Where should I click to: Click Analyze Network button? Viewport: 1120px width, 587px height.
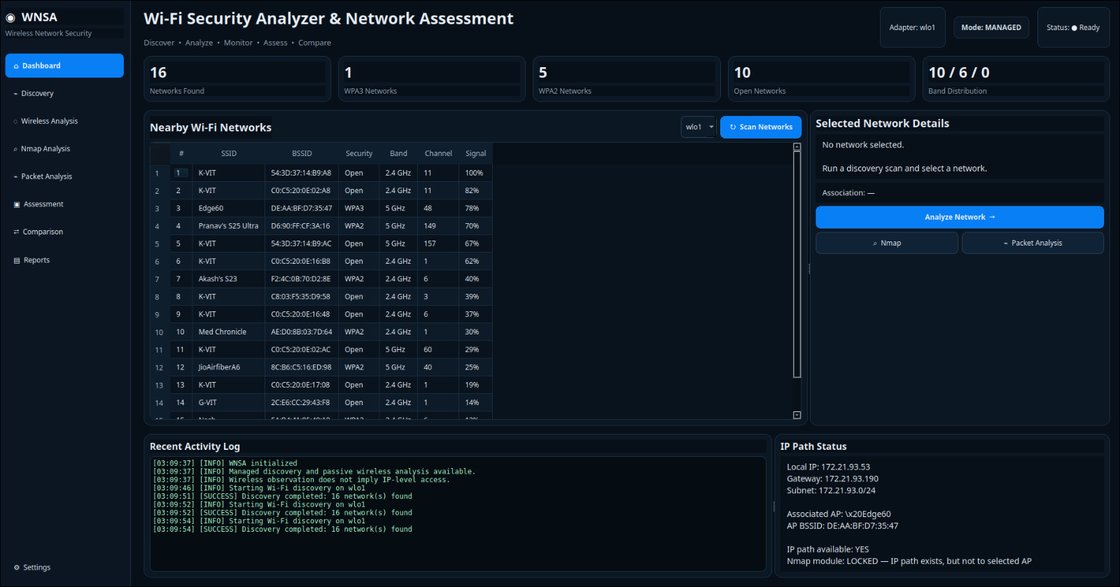coord(959,217)
